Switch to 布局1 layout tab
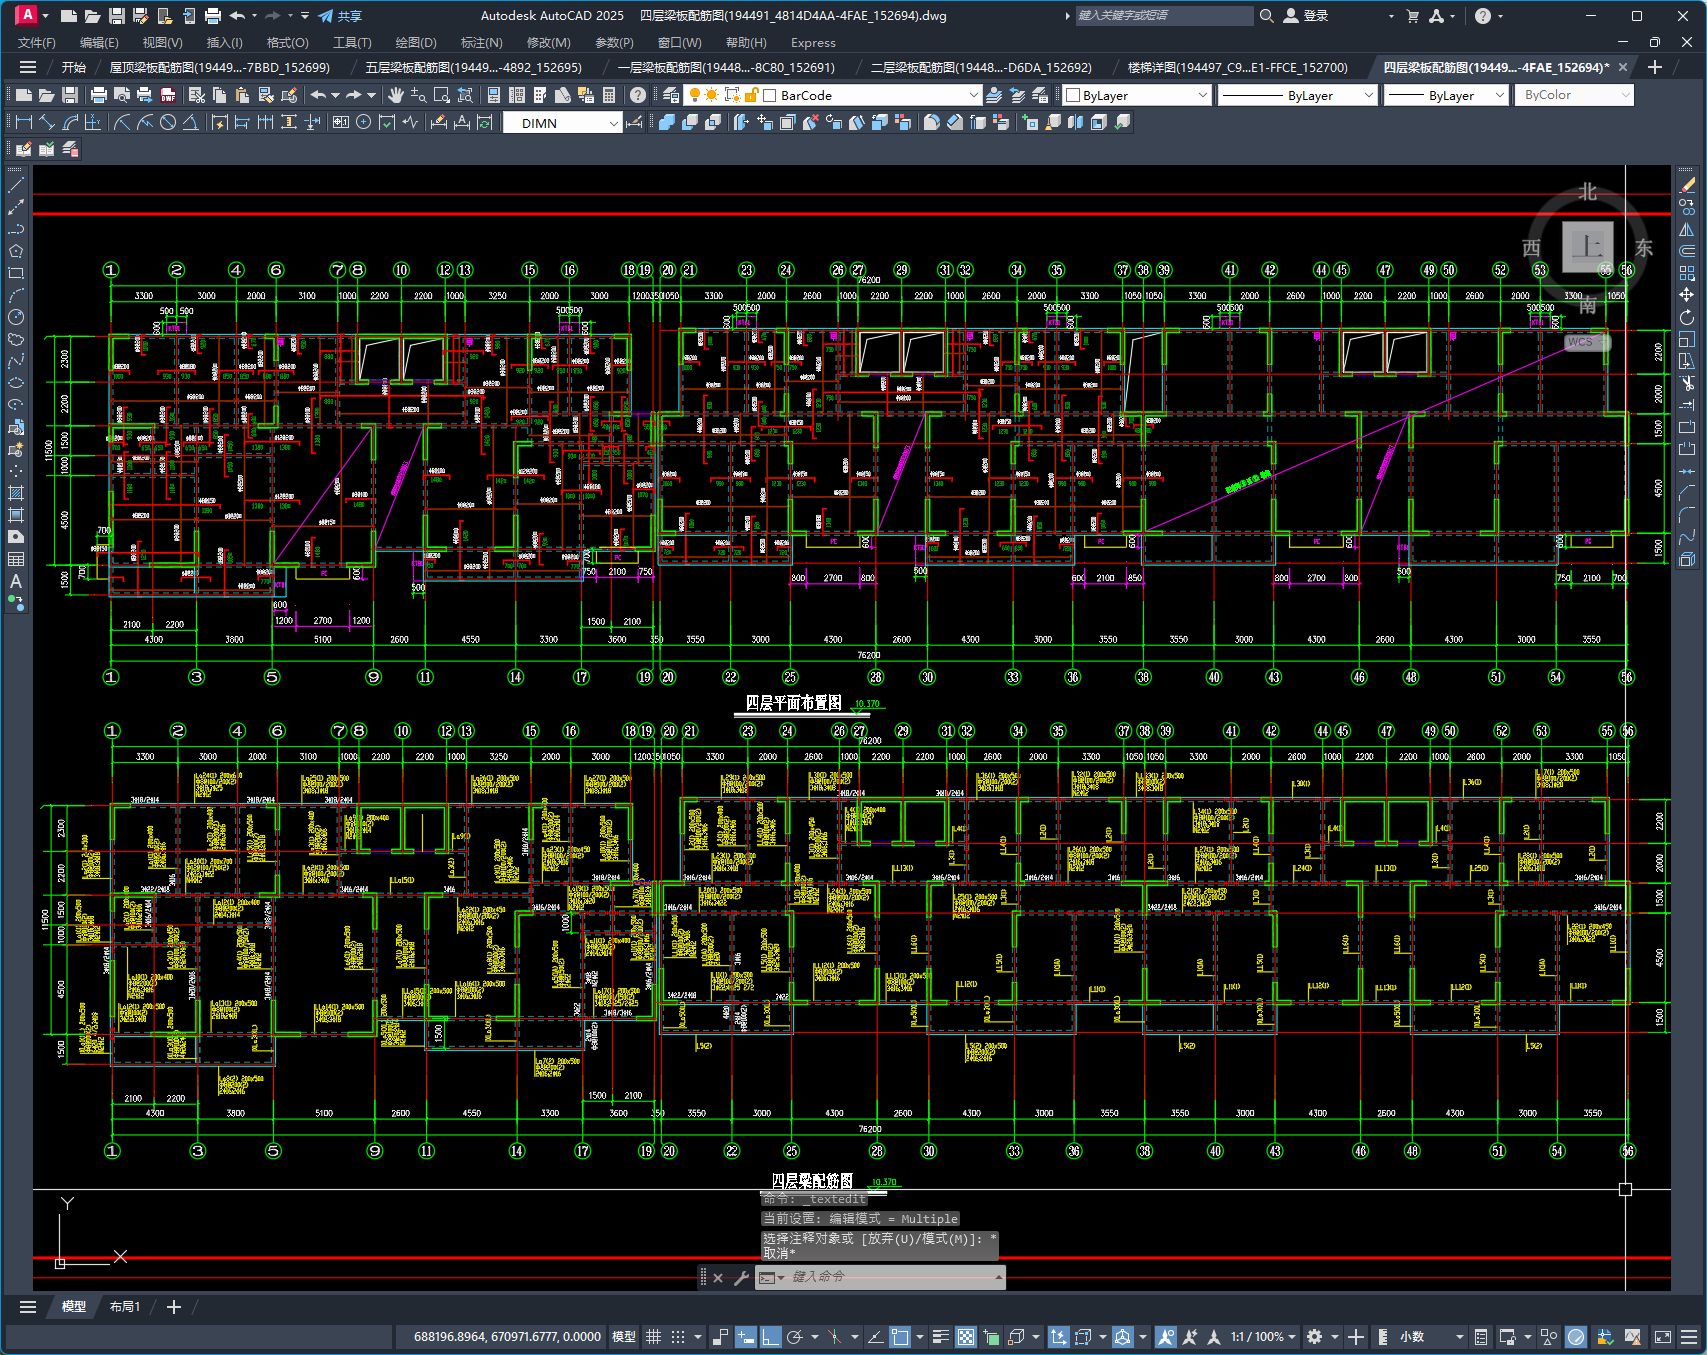This screenshot has width=1707, height=1355. coord(125,1306)
